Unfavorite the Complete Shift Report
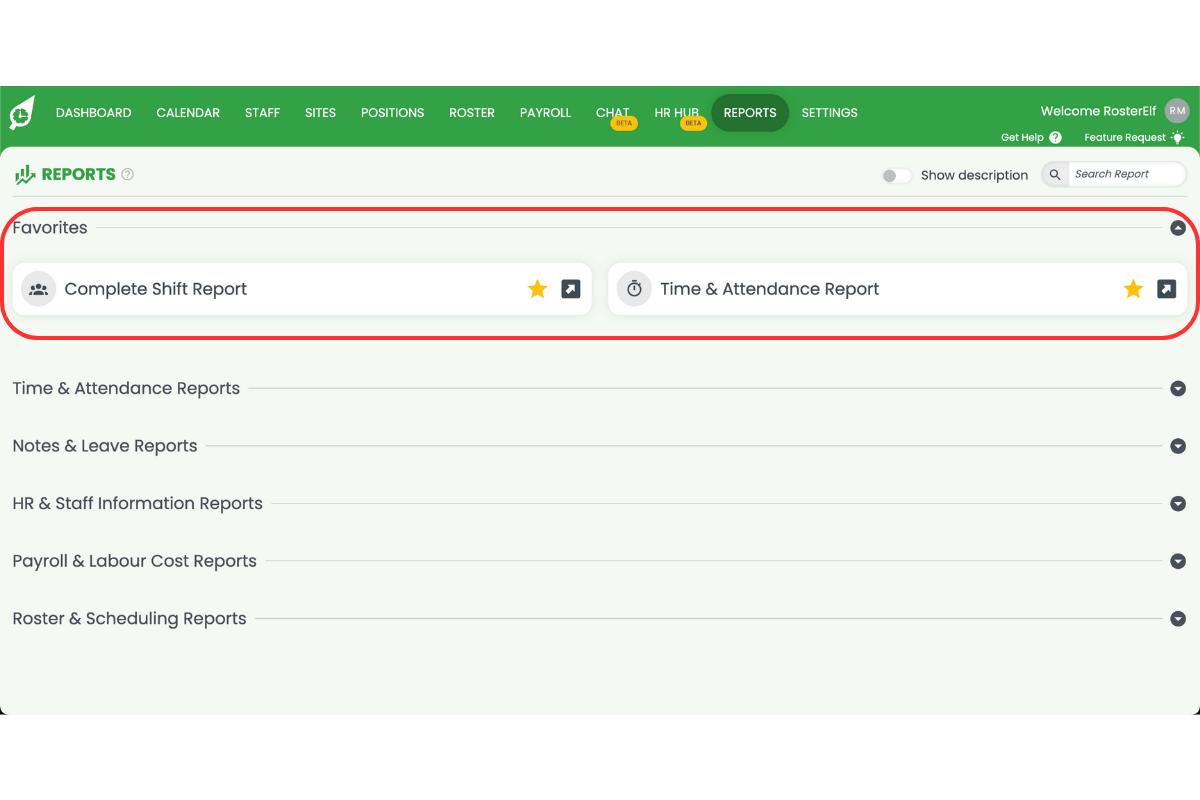The width and height of the screenshot is (1200, 800). (x=537, y=288)
